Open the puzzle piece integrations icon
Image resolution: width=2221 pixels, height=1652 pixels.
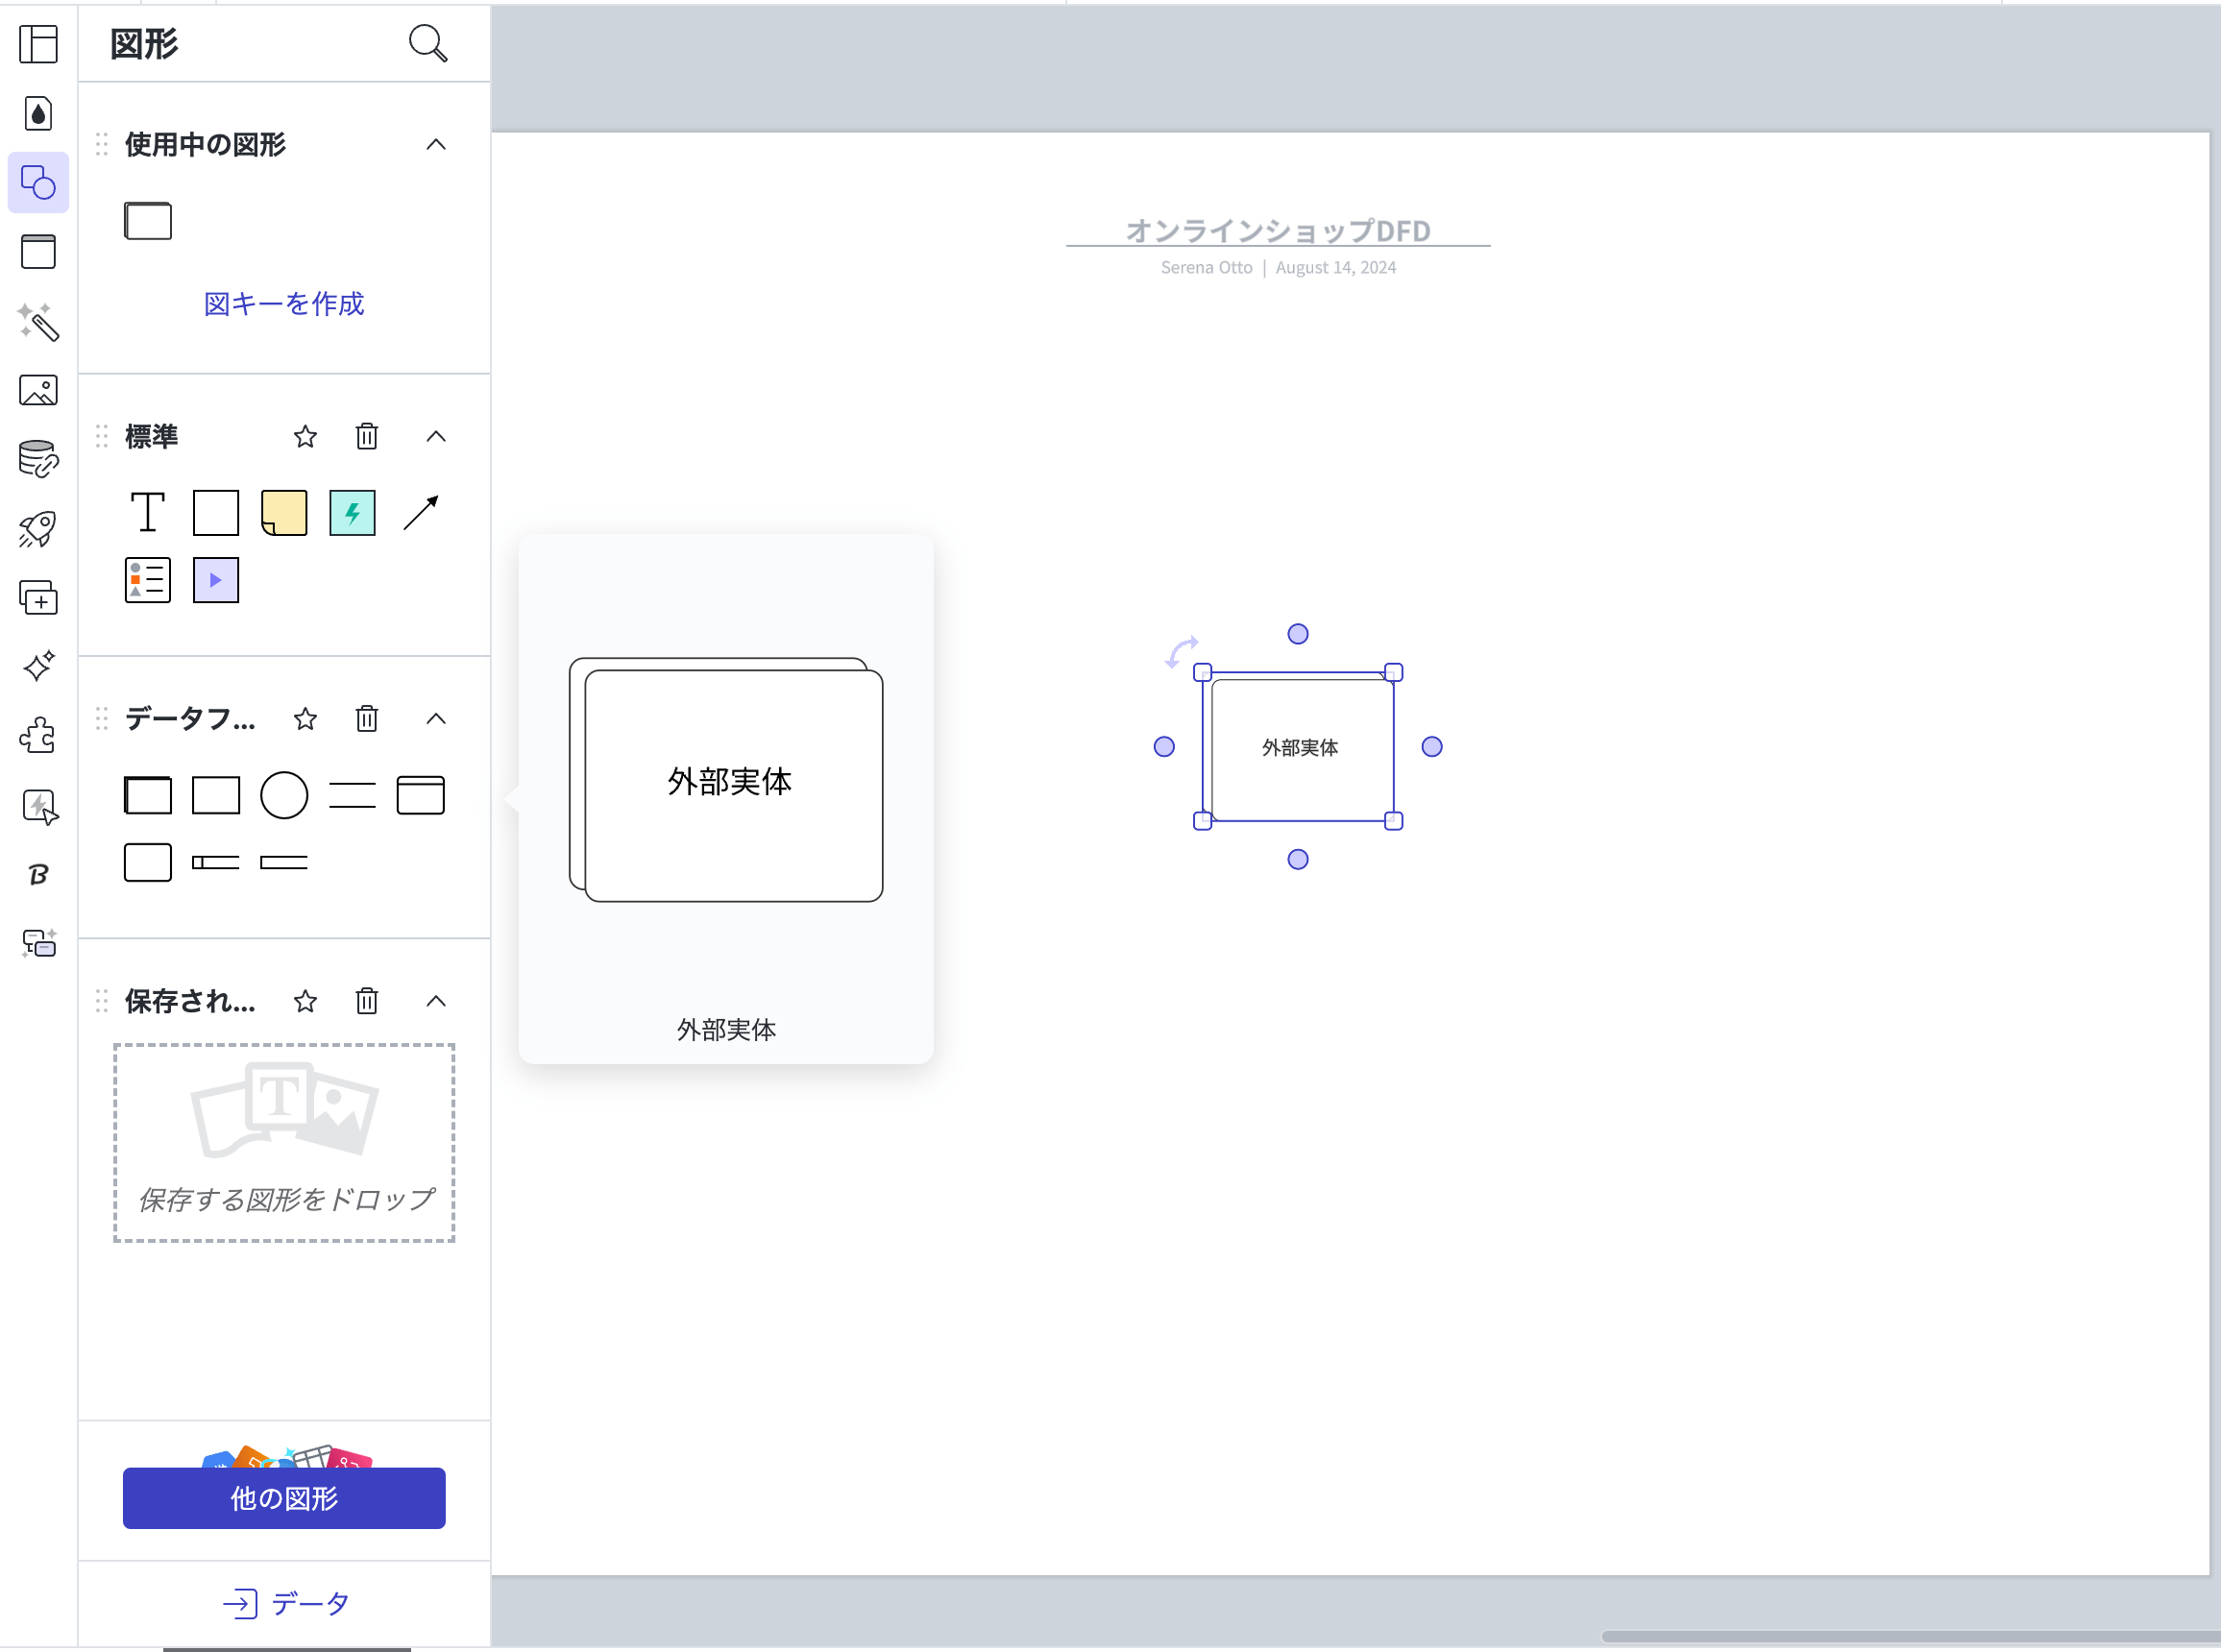[x=38, y=736]
